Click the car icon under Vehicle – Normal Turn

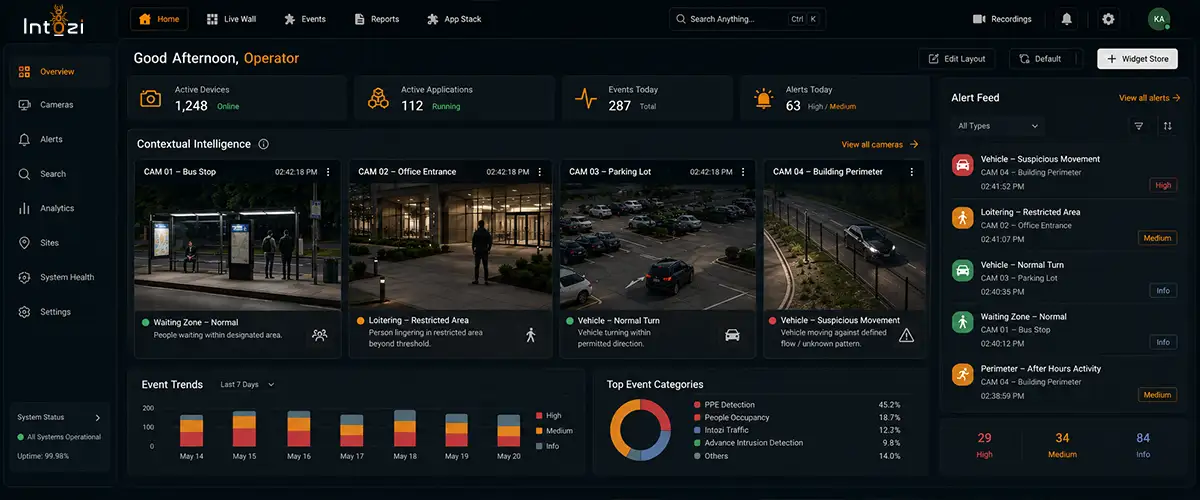point(732,335)
